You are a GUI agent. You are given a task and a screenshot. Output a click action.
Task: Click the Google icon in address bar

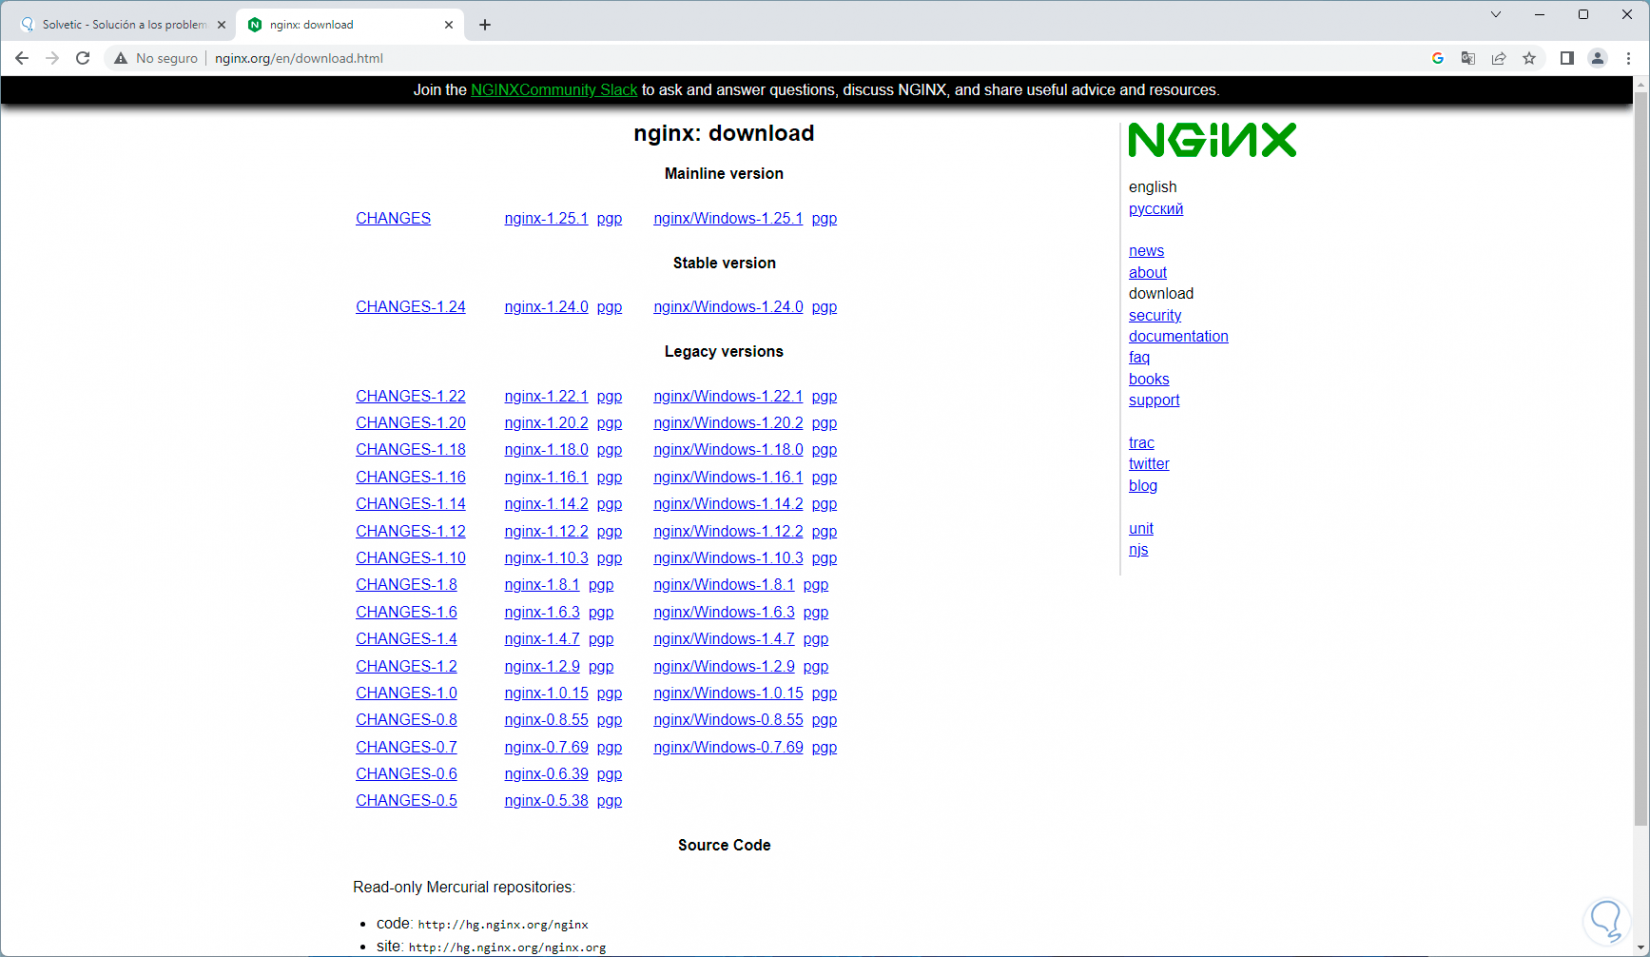coord(1438,58)
